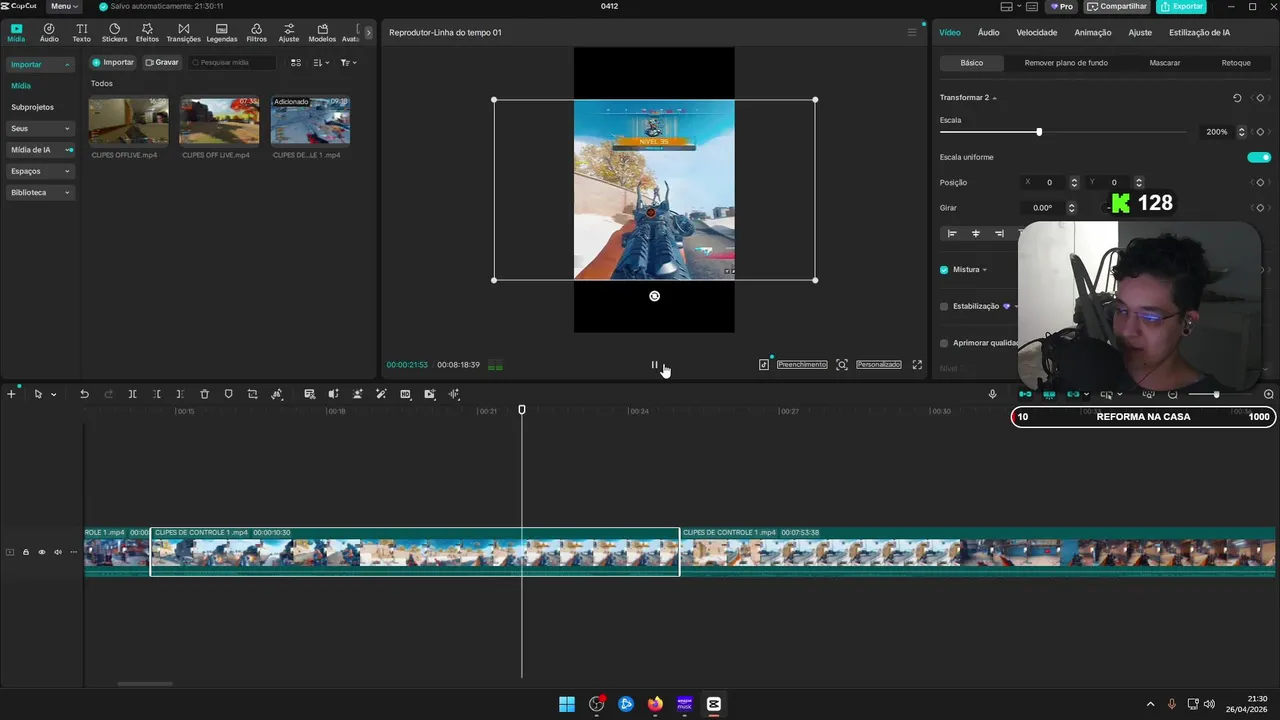
Task: Open the Transições tab
Action: (183, 33)
